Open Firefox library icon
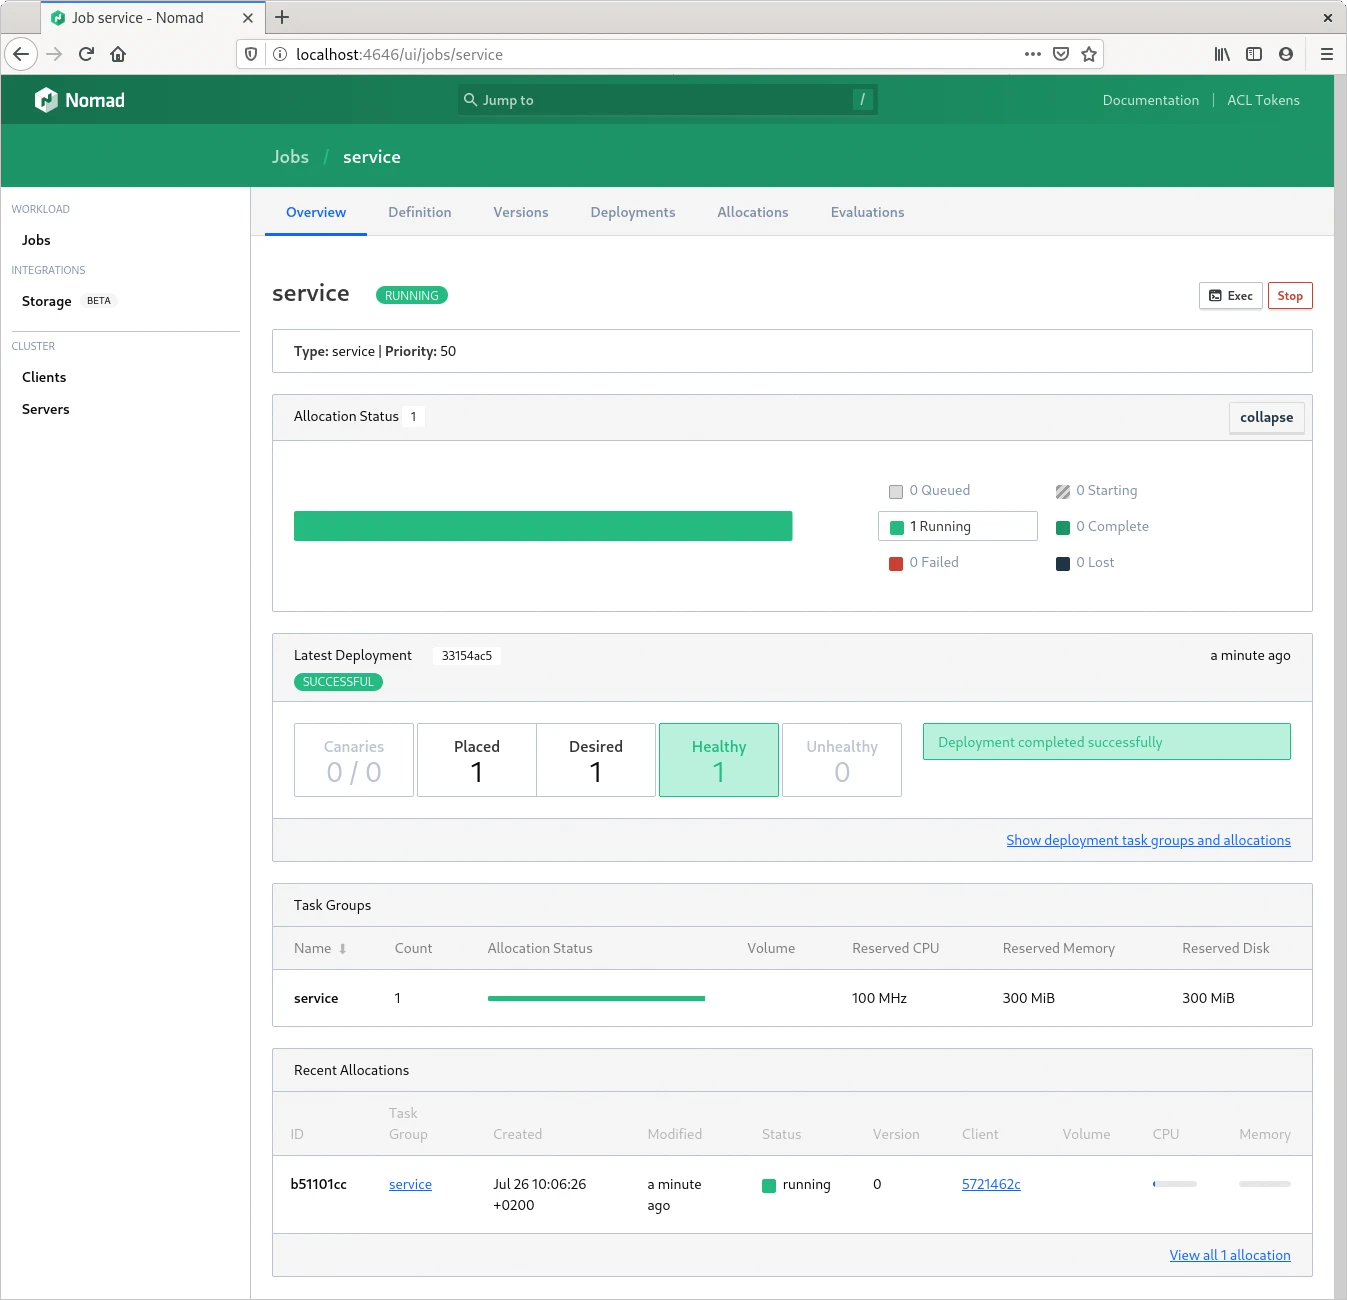Image resolution: width=1347 pixels, height=1300 pixels. click(1222, 54)
